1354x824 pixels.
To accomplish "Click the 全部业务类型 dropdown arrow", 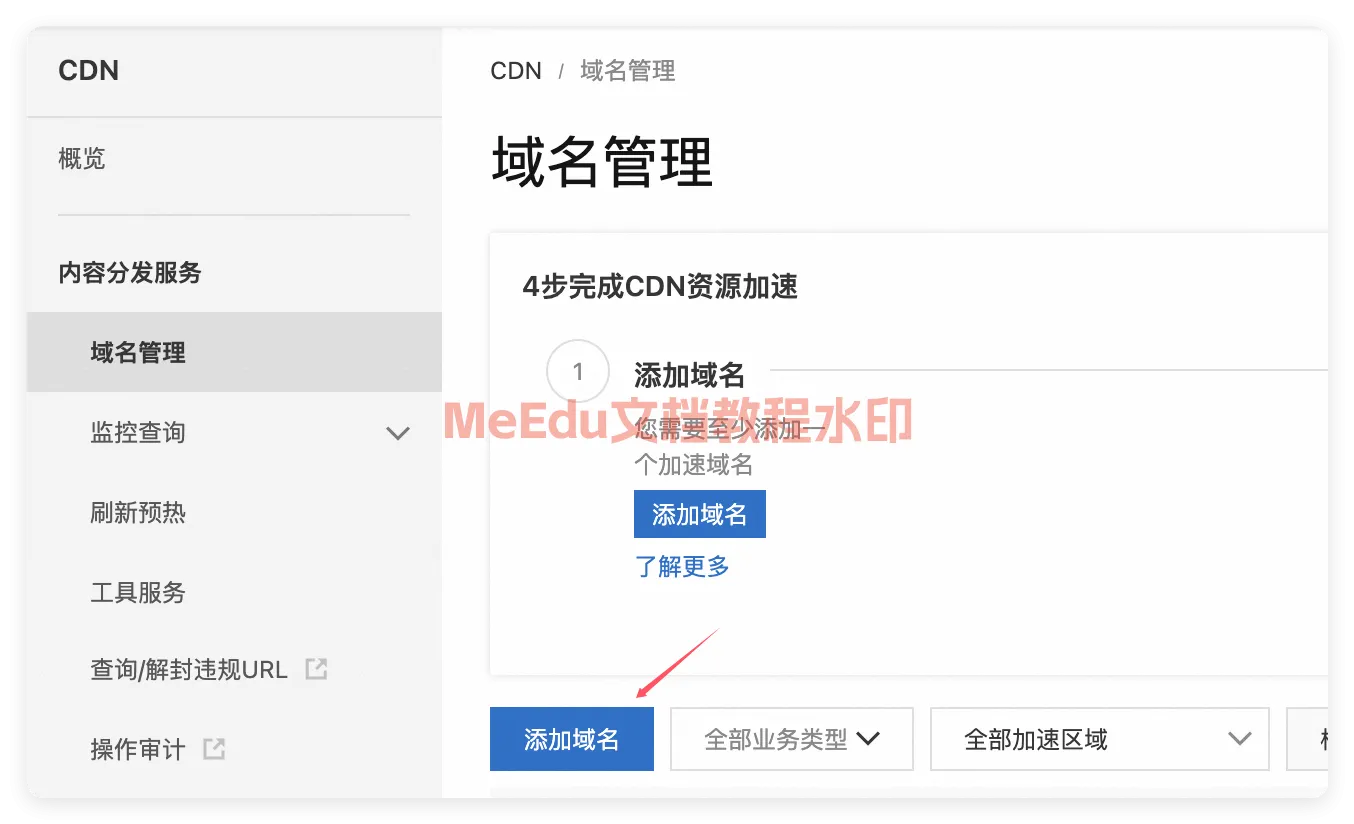I will (868, 739).
